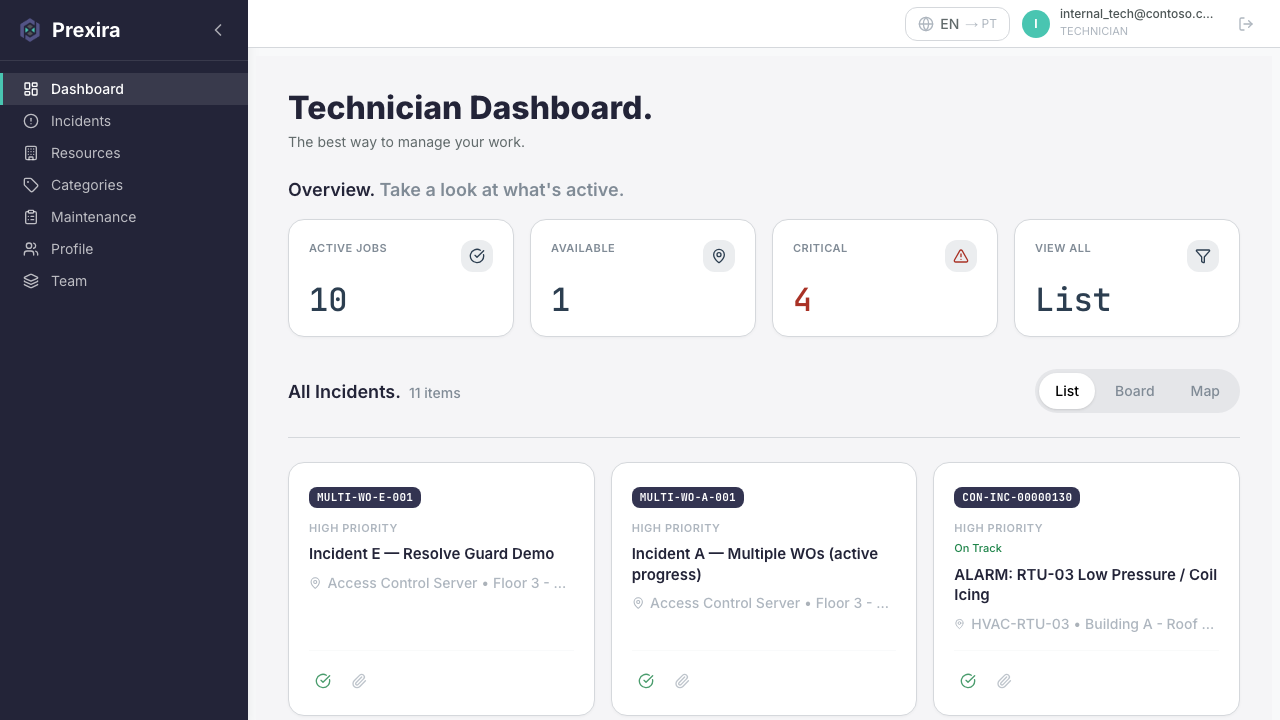Click the Maintenance clipboard icon
Image resolution: width=1280 pixels, height=720 pixels.
click(x=31, y=217)
